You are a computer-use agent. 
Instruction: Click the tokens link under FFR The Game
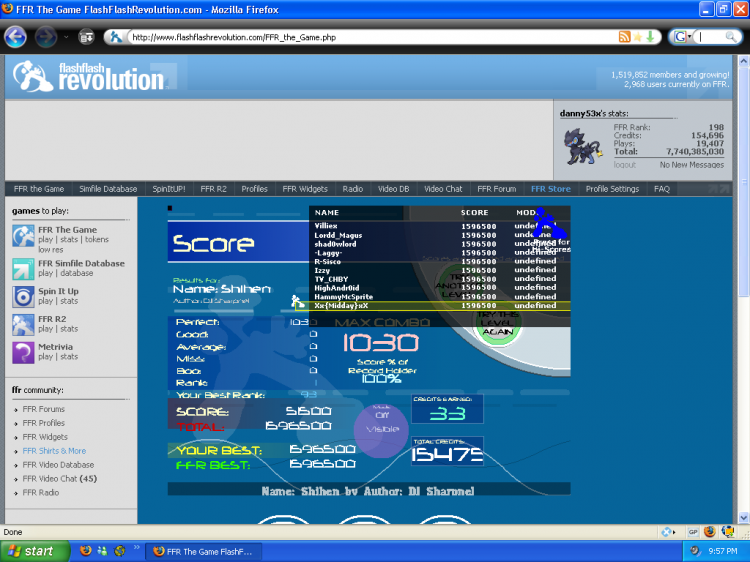(97, 240)
